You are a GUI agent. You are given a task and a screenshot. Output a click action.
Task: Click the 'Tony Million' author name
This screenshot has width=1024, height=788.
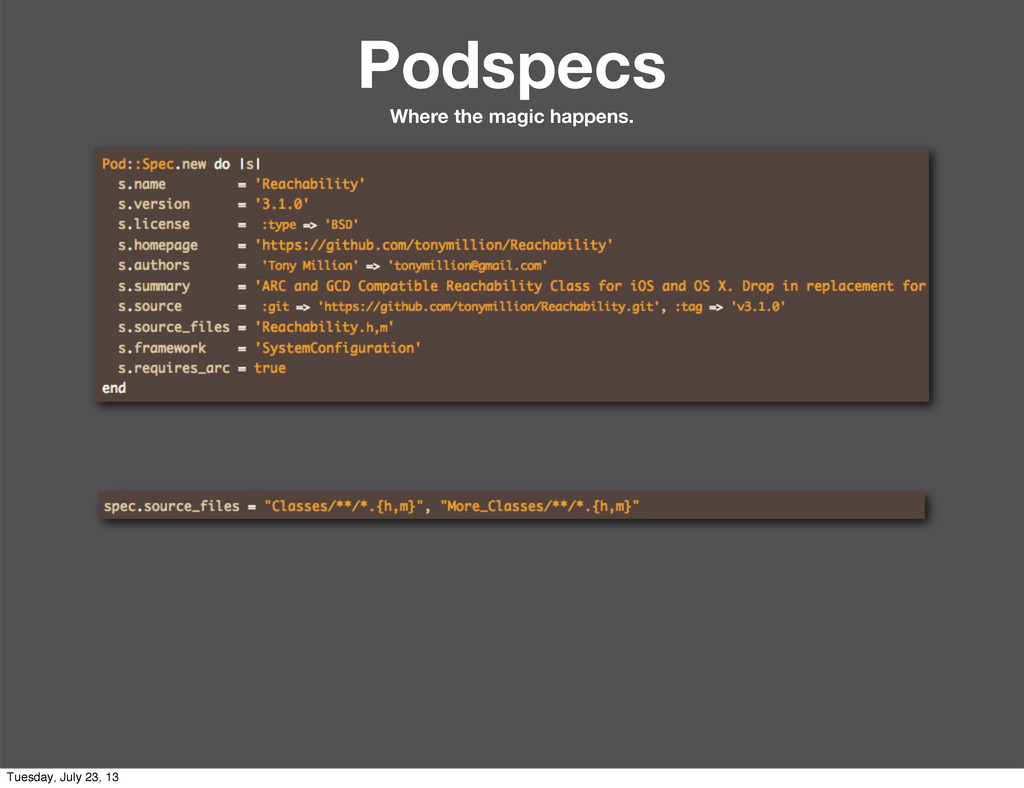pos(310,266)
